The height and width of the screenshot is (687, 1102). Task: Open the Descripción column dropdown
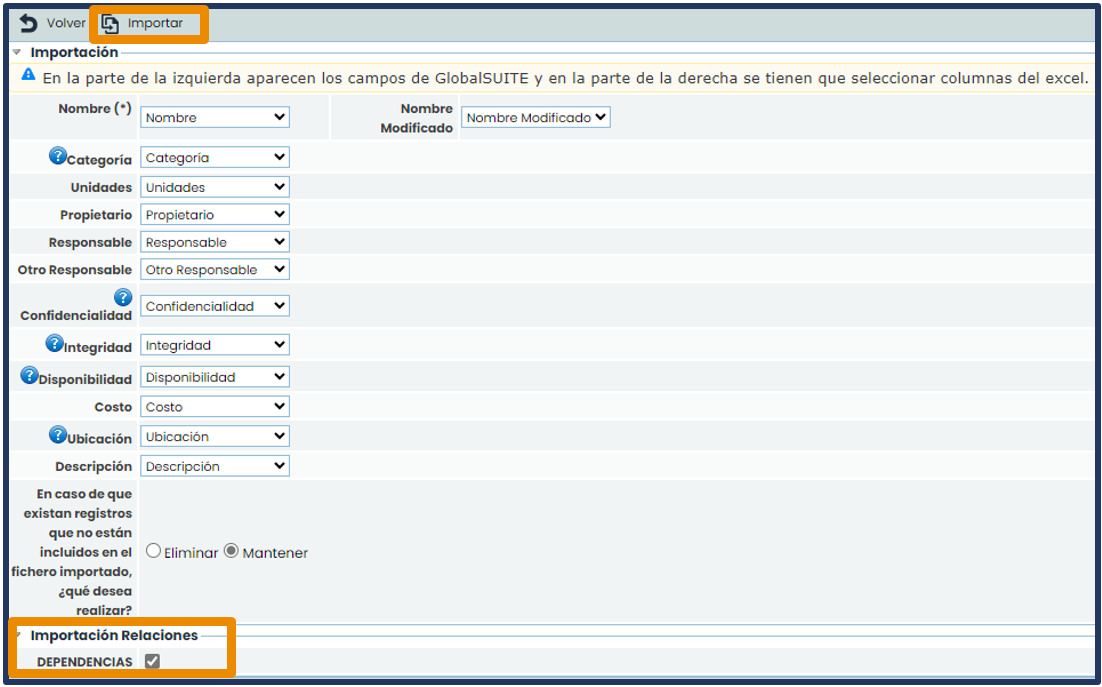coord(215,466)
